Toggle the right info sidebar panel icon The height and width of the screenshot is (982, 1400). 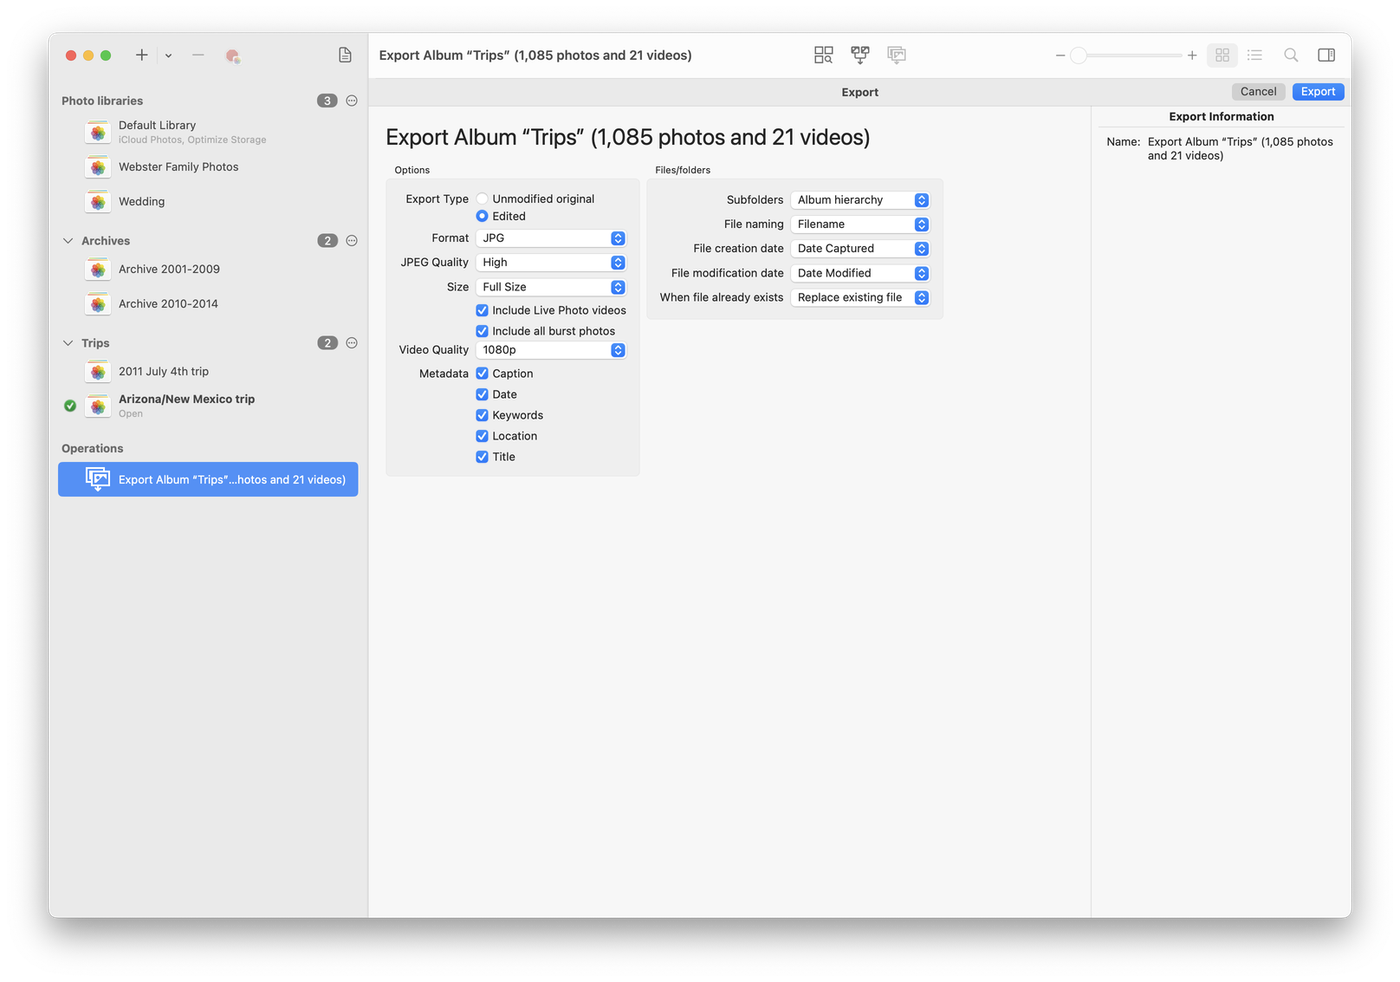[1326, 56]
